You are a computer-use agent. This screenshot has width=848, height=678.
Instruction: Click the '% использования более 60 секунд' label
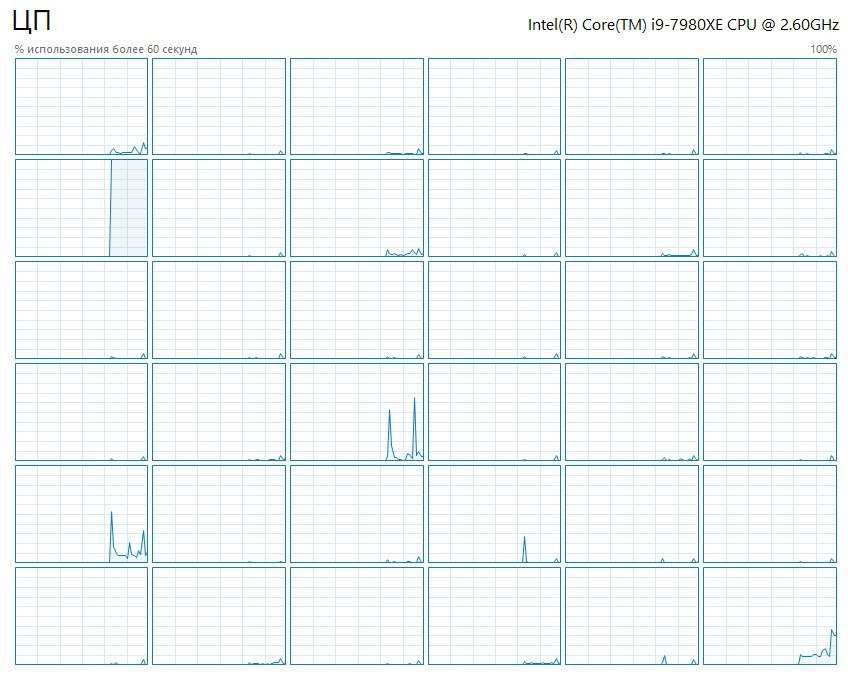(x=106, y=49)
